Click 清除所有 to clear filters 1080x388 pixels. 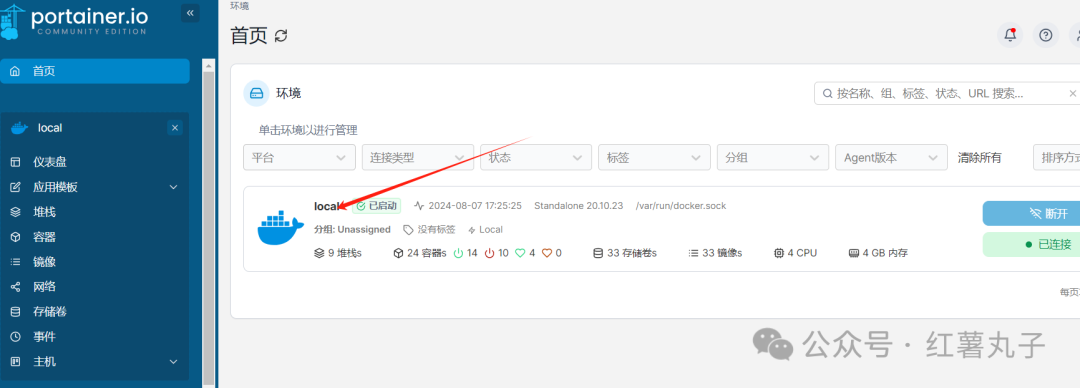[x=979, y=158]
